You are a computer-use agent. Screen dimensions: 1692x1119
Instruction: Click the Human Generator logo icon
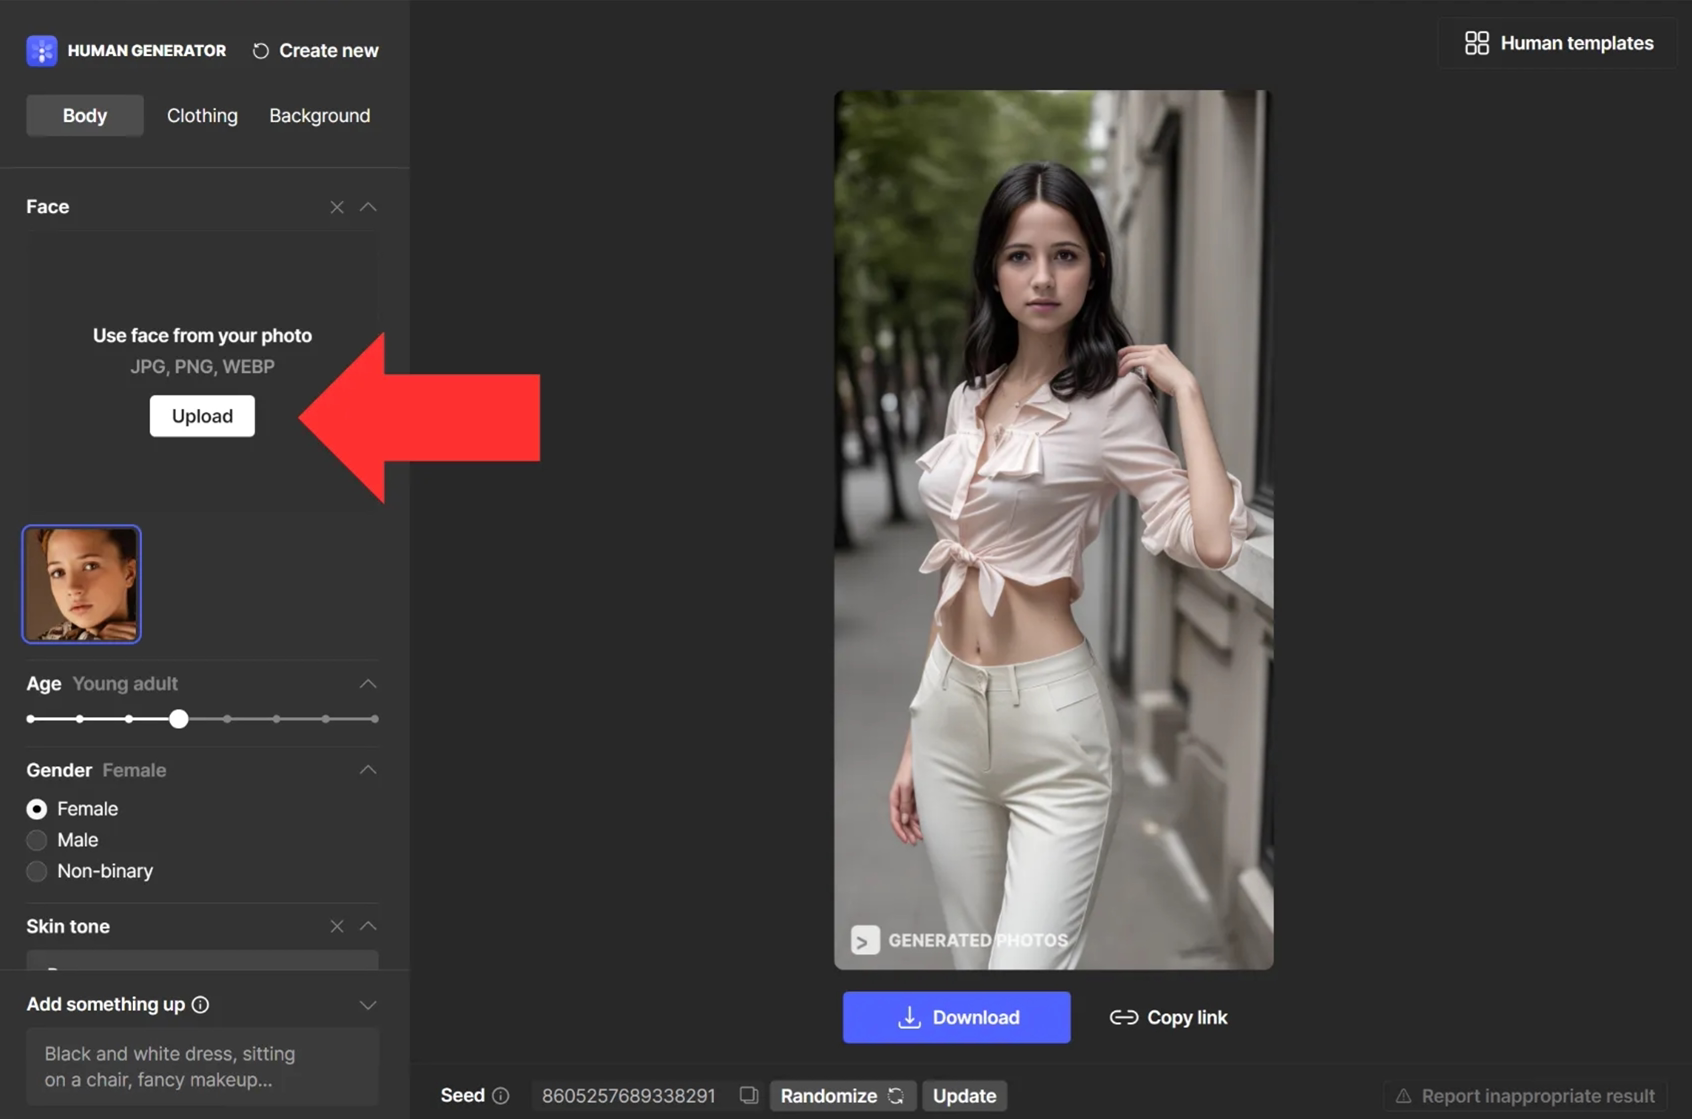(x=41, y=50)
